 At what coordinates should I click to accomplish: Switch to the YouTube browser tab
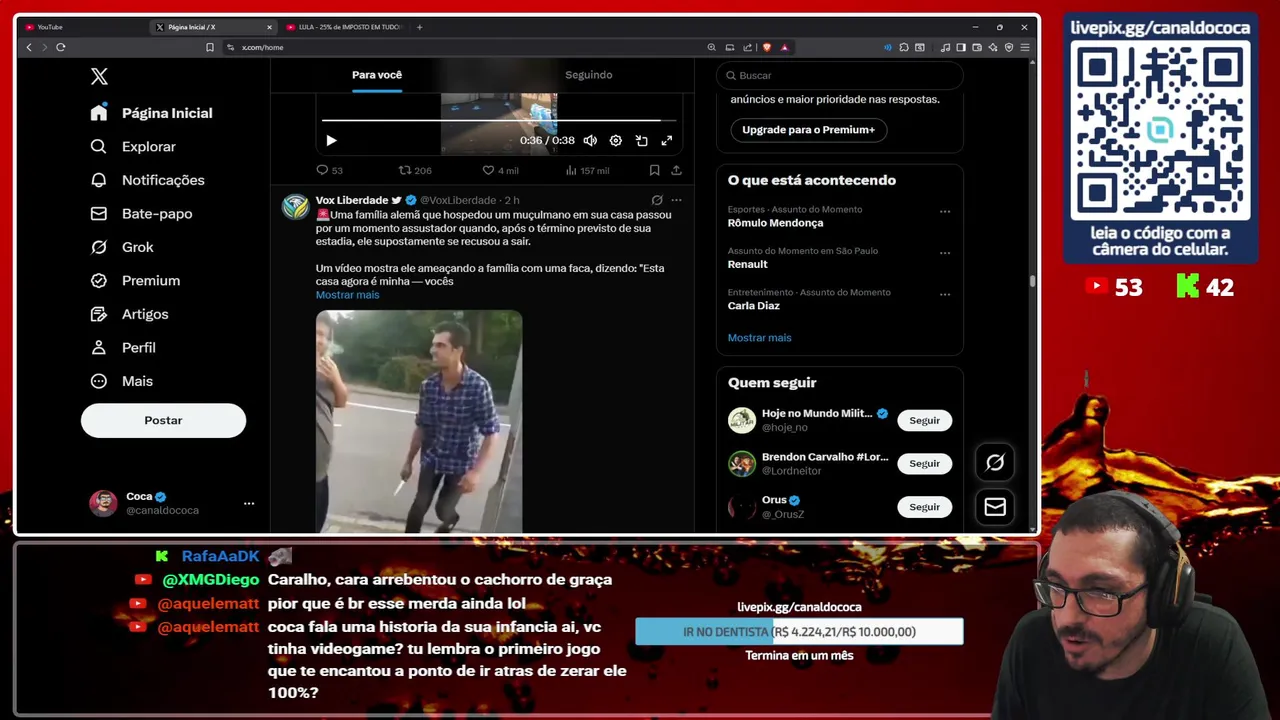tap(80, 27)
